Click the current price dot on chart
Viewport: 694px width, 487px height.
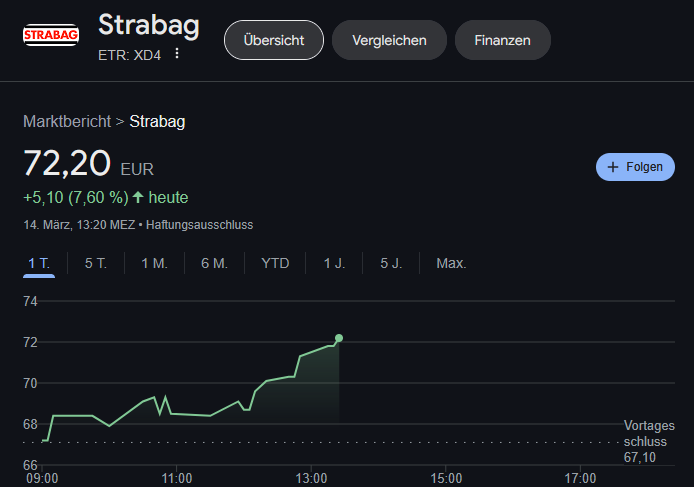coord(339,338)
